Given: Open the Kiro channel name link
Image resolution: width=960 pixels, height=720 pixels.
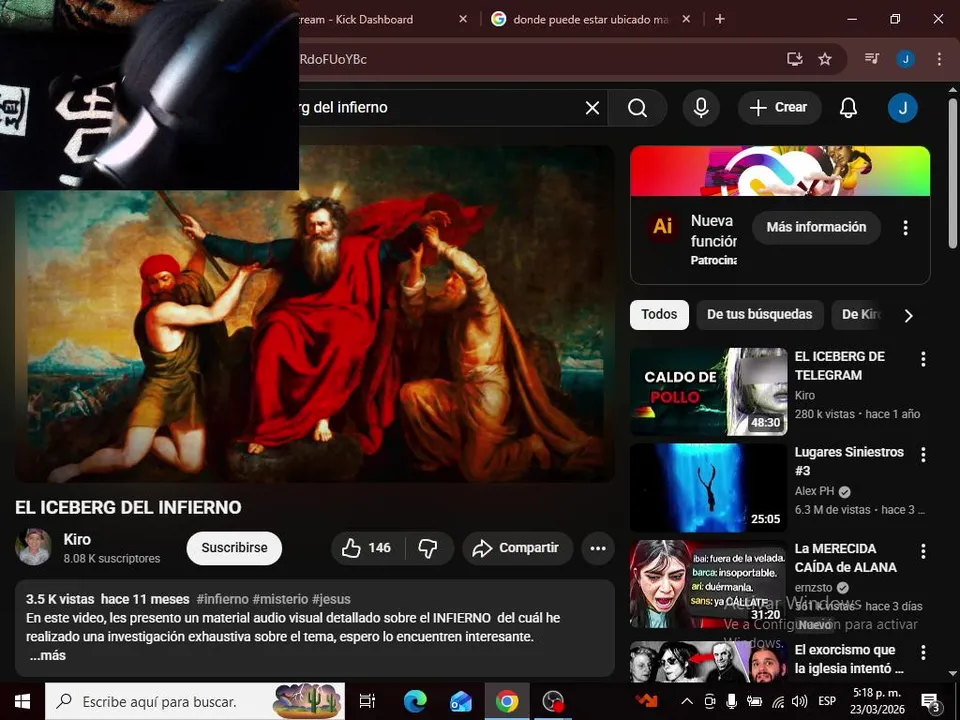Looking at the screenshot, I should [77, 539].
